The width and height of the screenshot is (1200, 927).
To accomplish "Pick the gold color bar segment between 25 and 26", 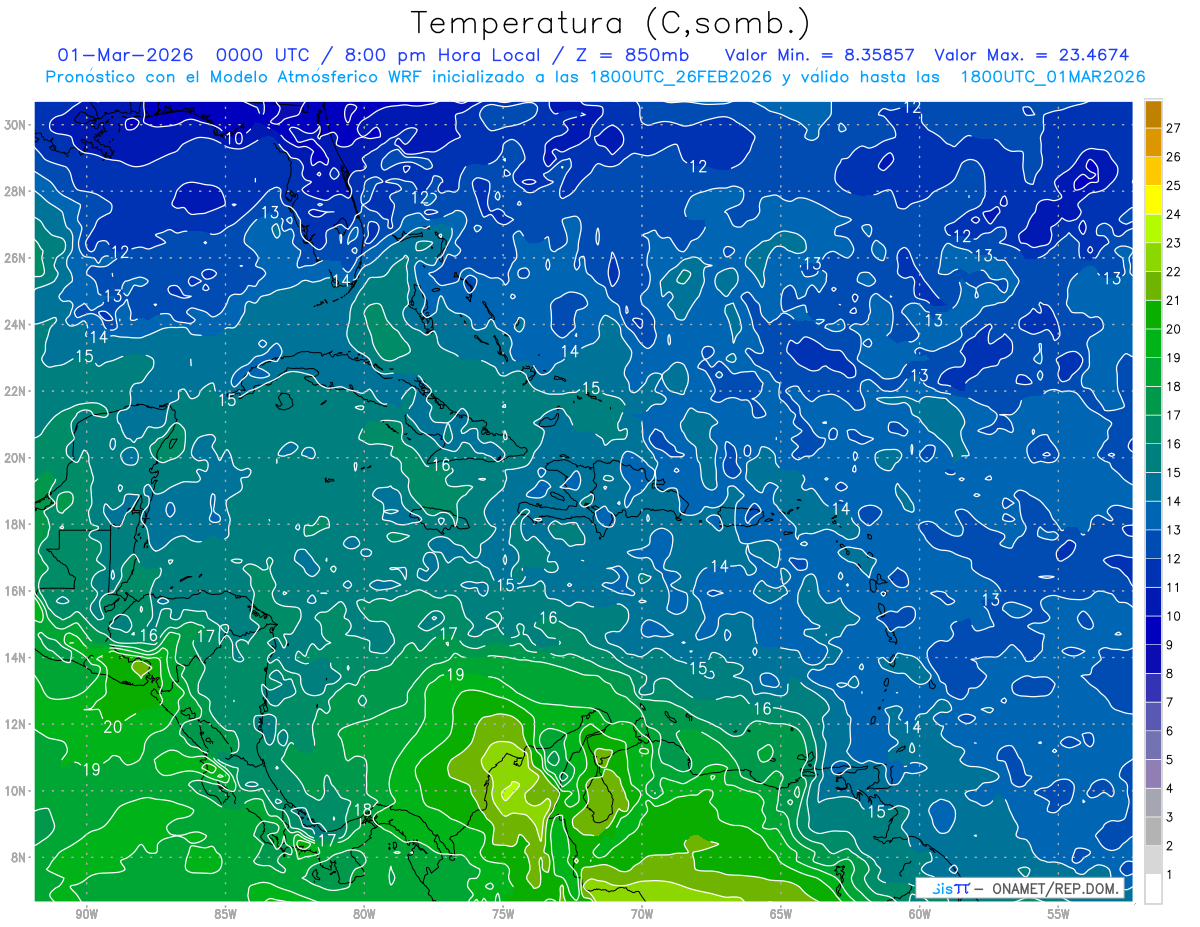I will tap(1153, 171).
